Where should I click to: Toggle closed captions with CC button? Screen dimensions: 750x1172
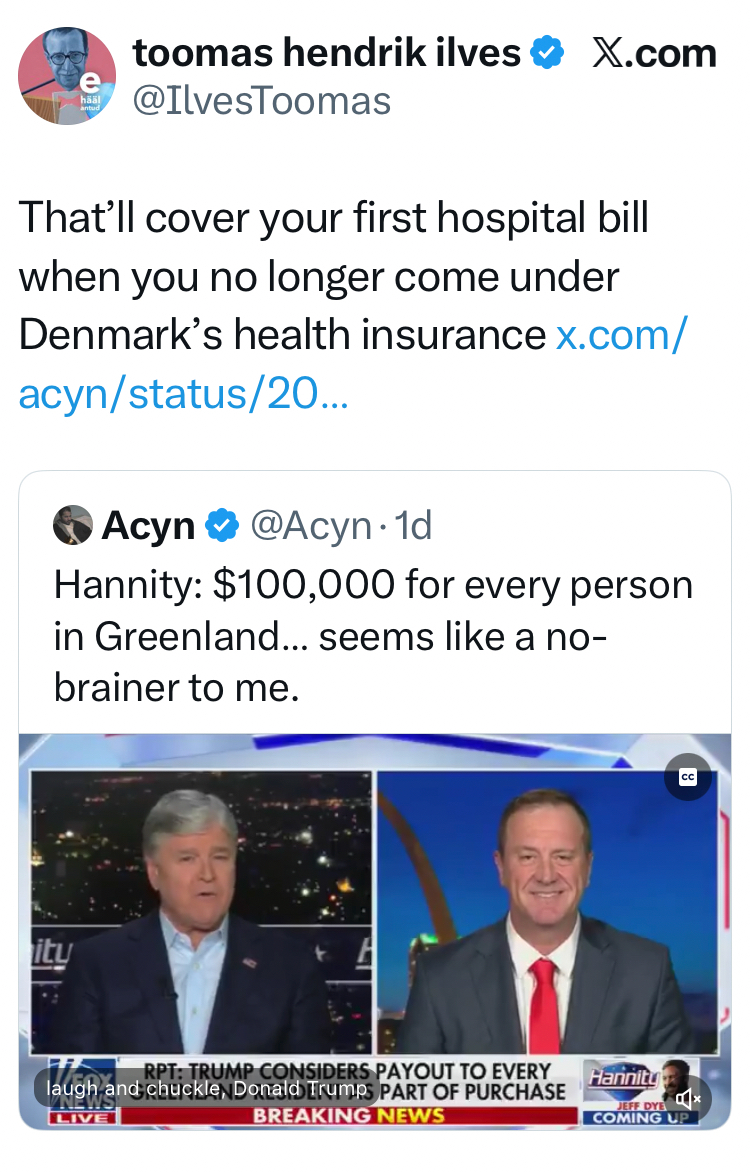pyautogui.click(x=688, y=777)
